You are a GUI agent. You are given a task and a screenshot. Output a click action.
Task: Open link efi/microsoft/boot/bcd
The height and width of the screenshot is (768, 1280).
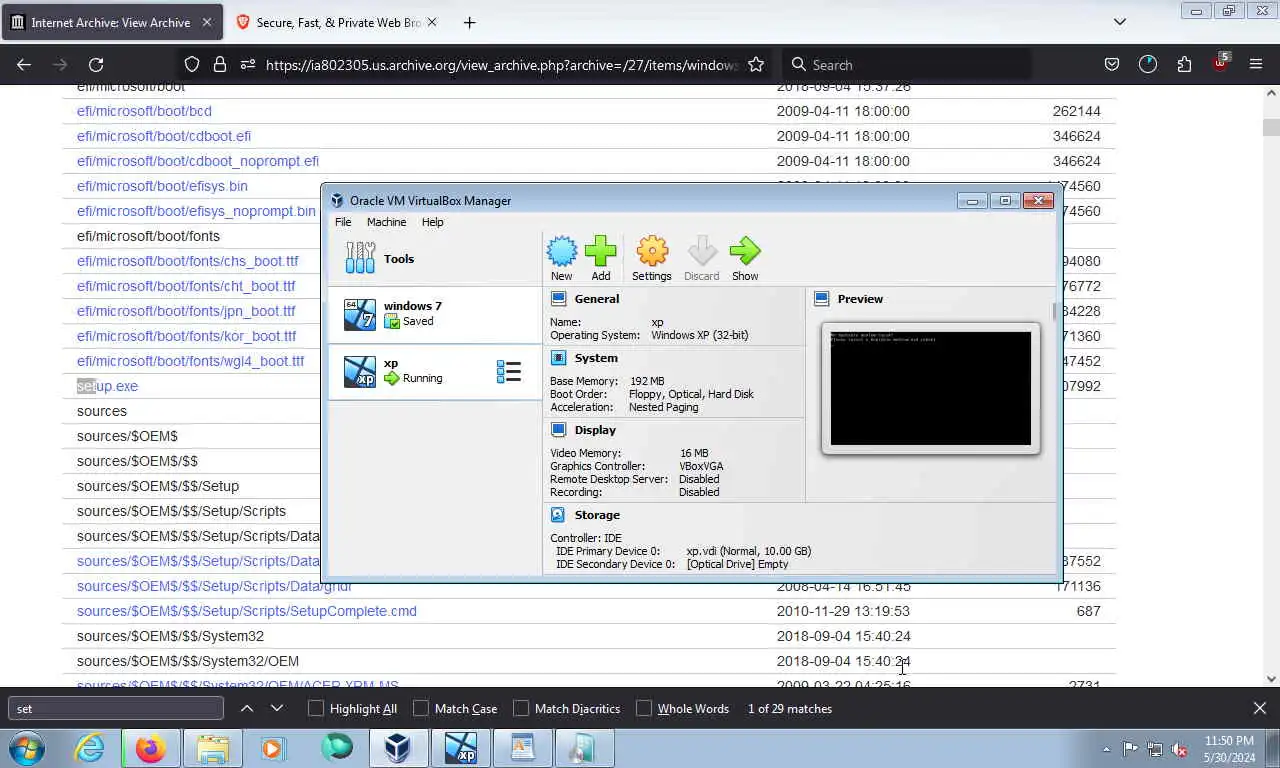tap(144, 111)
